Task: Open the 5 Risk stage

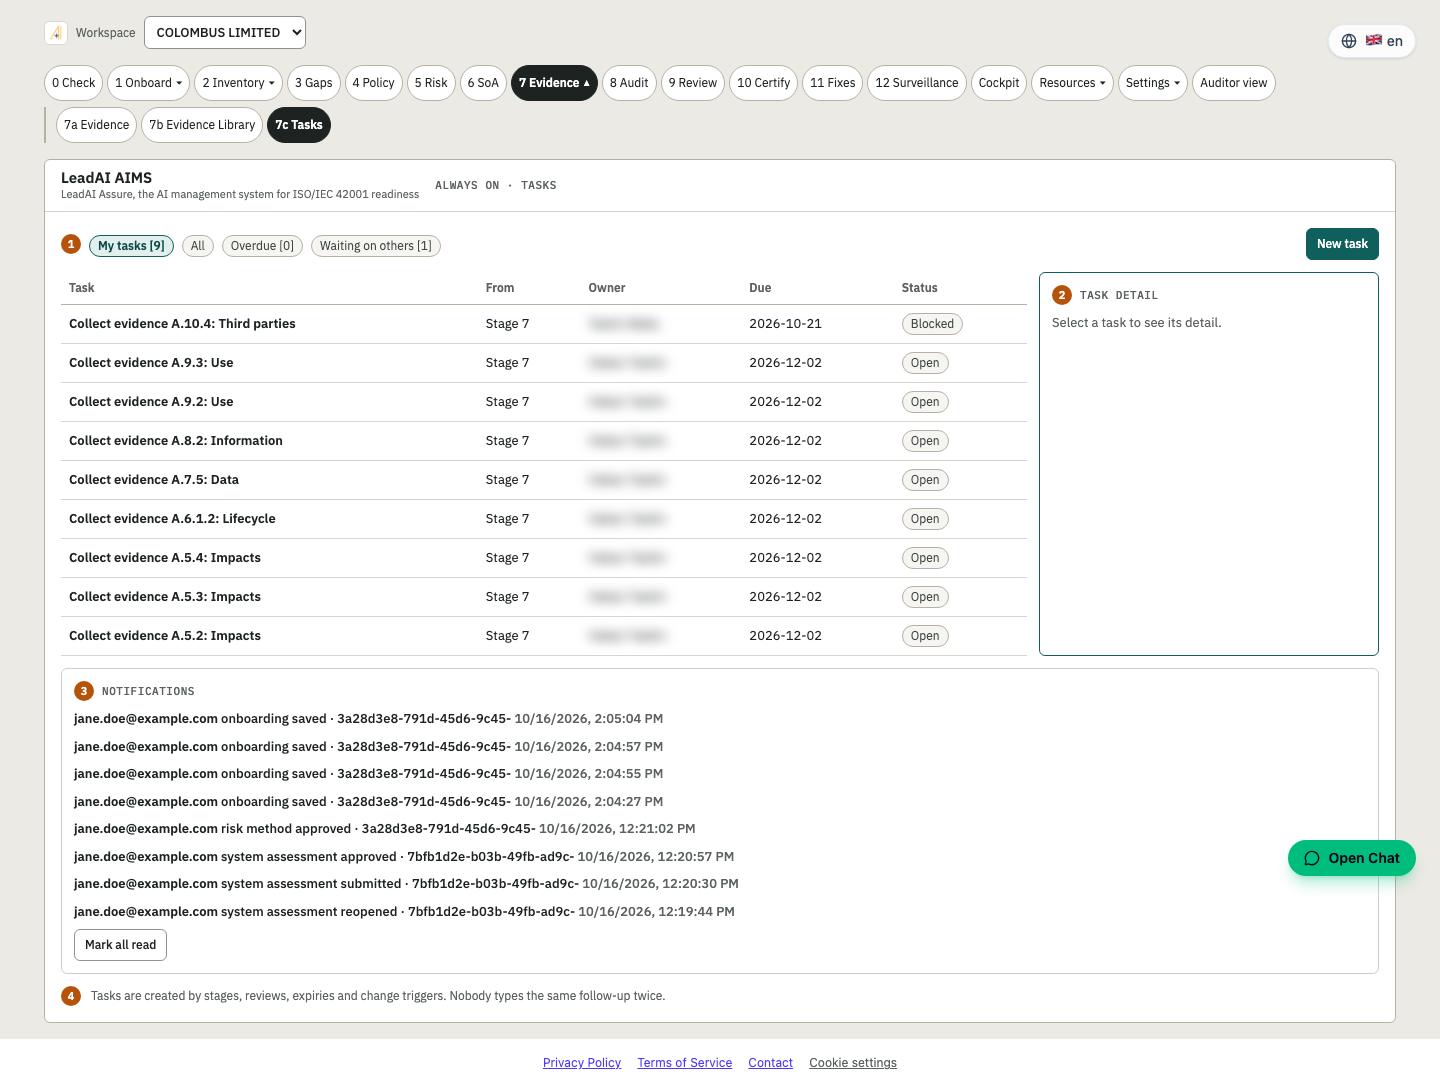Action: coord(431,83)
